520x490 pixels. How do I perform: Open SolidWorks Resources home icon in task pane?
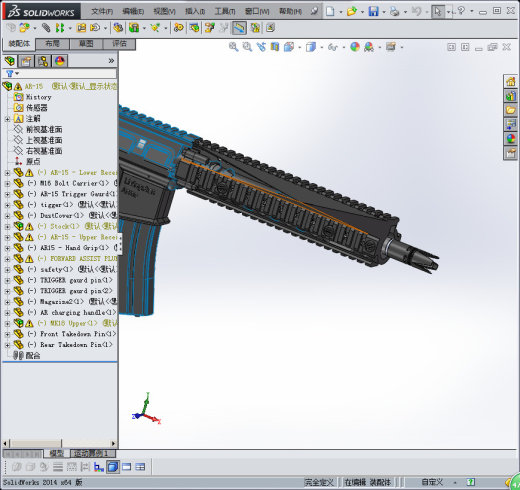[510, 81]
